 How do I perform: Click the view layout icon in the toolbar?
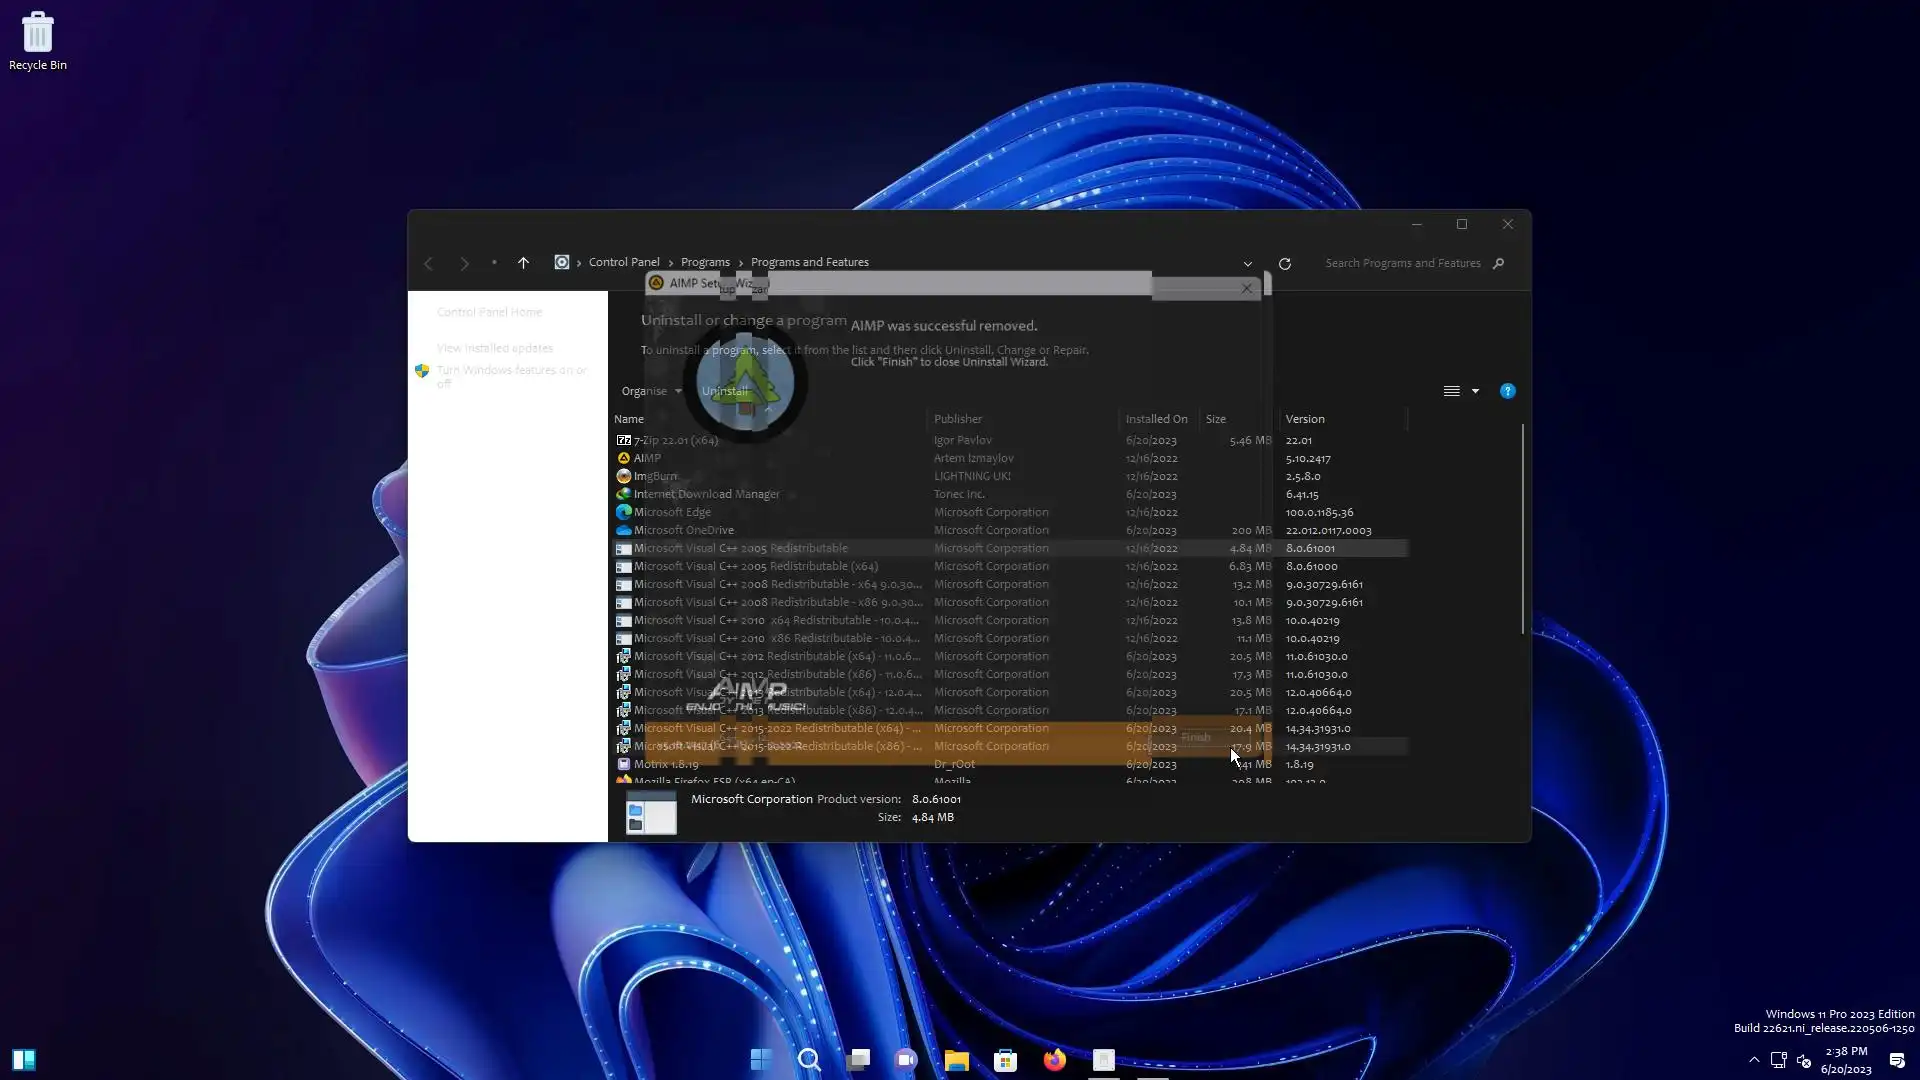point(1451,391)
